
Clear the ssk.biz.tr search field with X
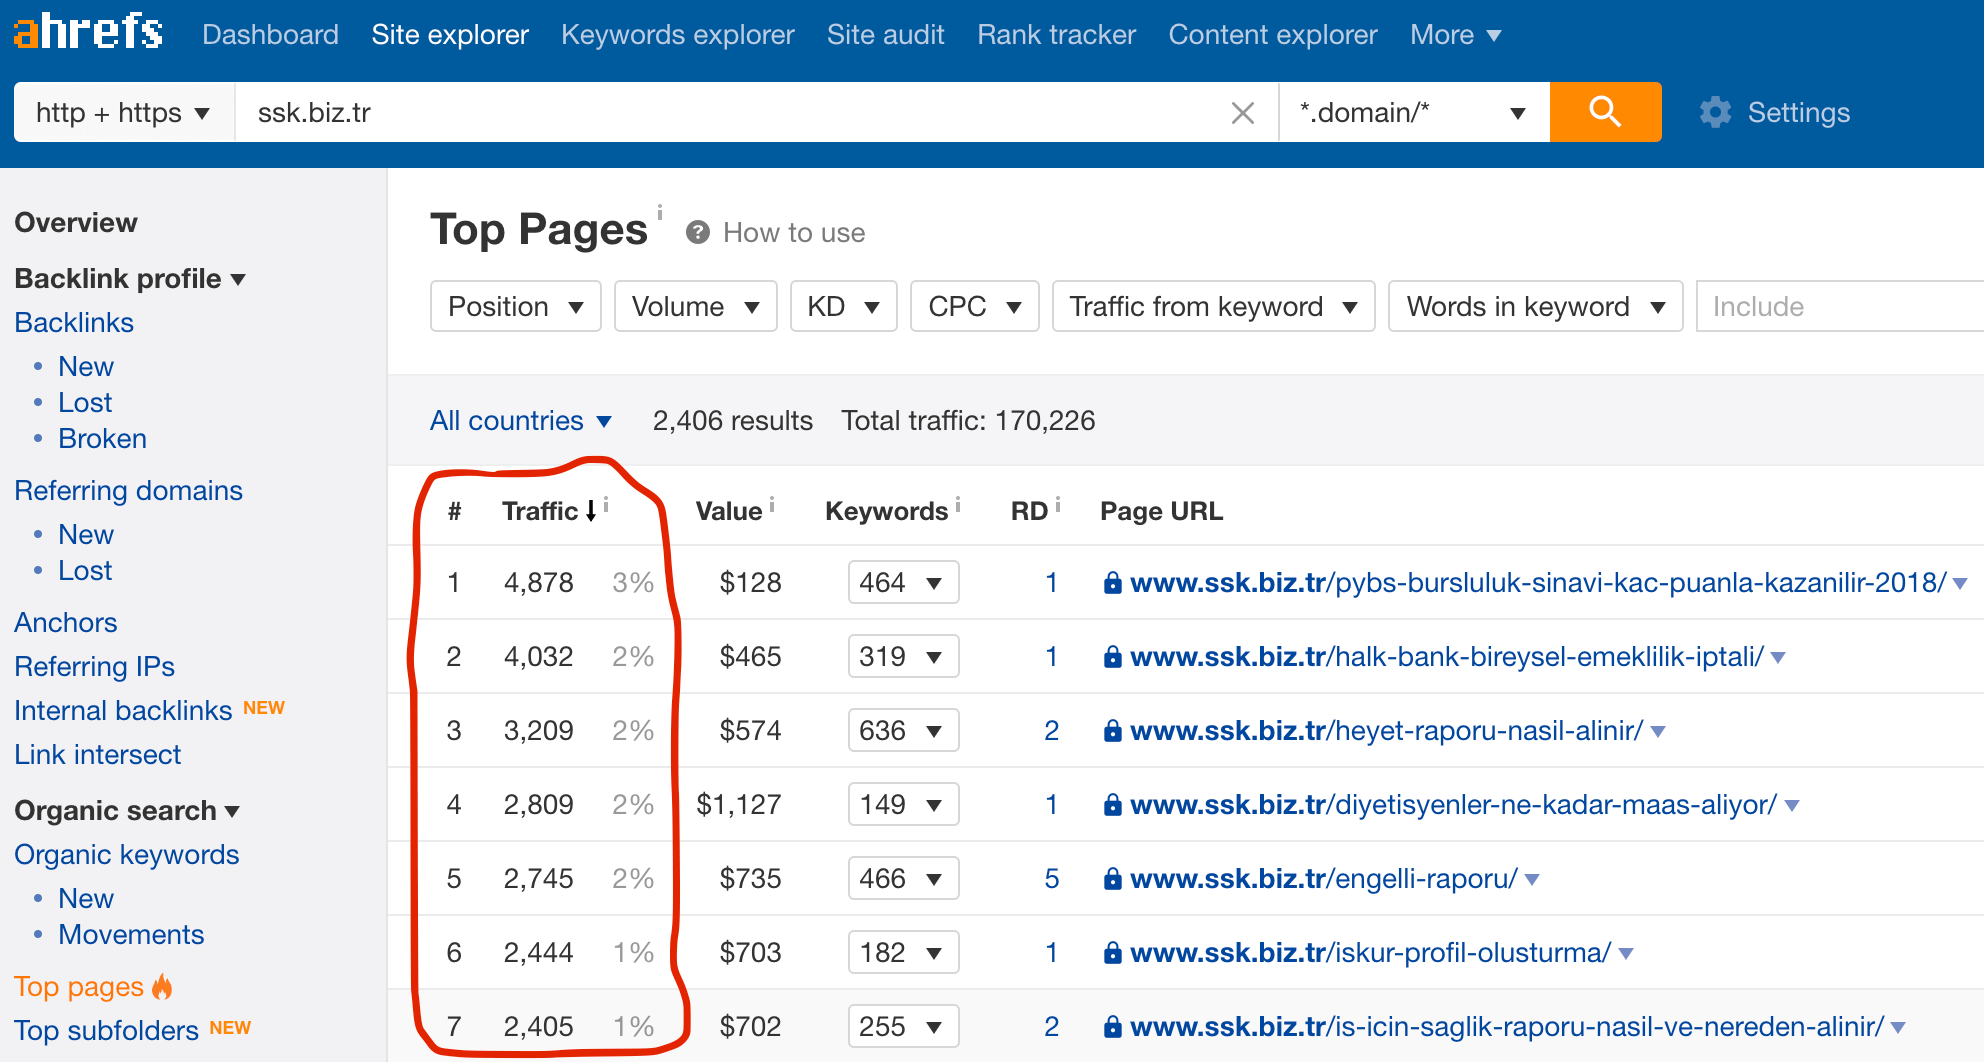tap(1243, 113)
